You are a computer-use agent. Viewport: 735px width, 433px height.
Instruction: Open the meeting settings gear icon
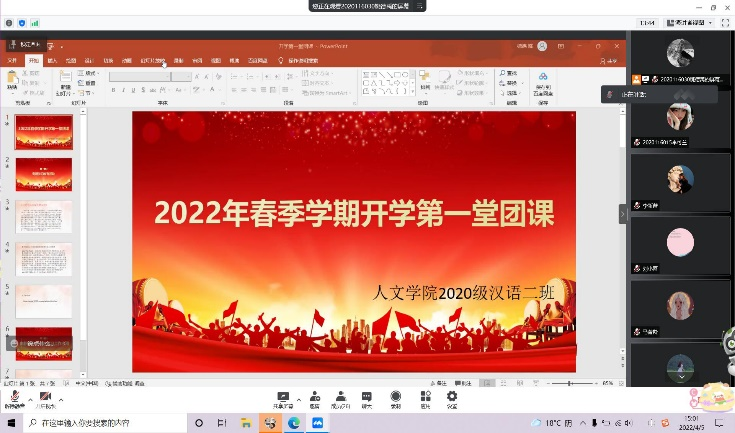[x=452, y=398]
